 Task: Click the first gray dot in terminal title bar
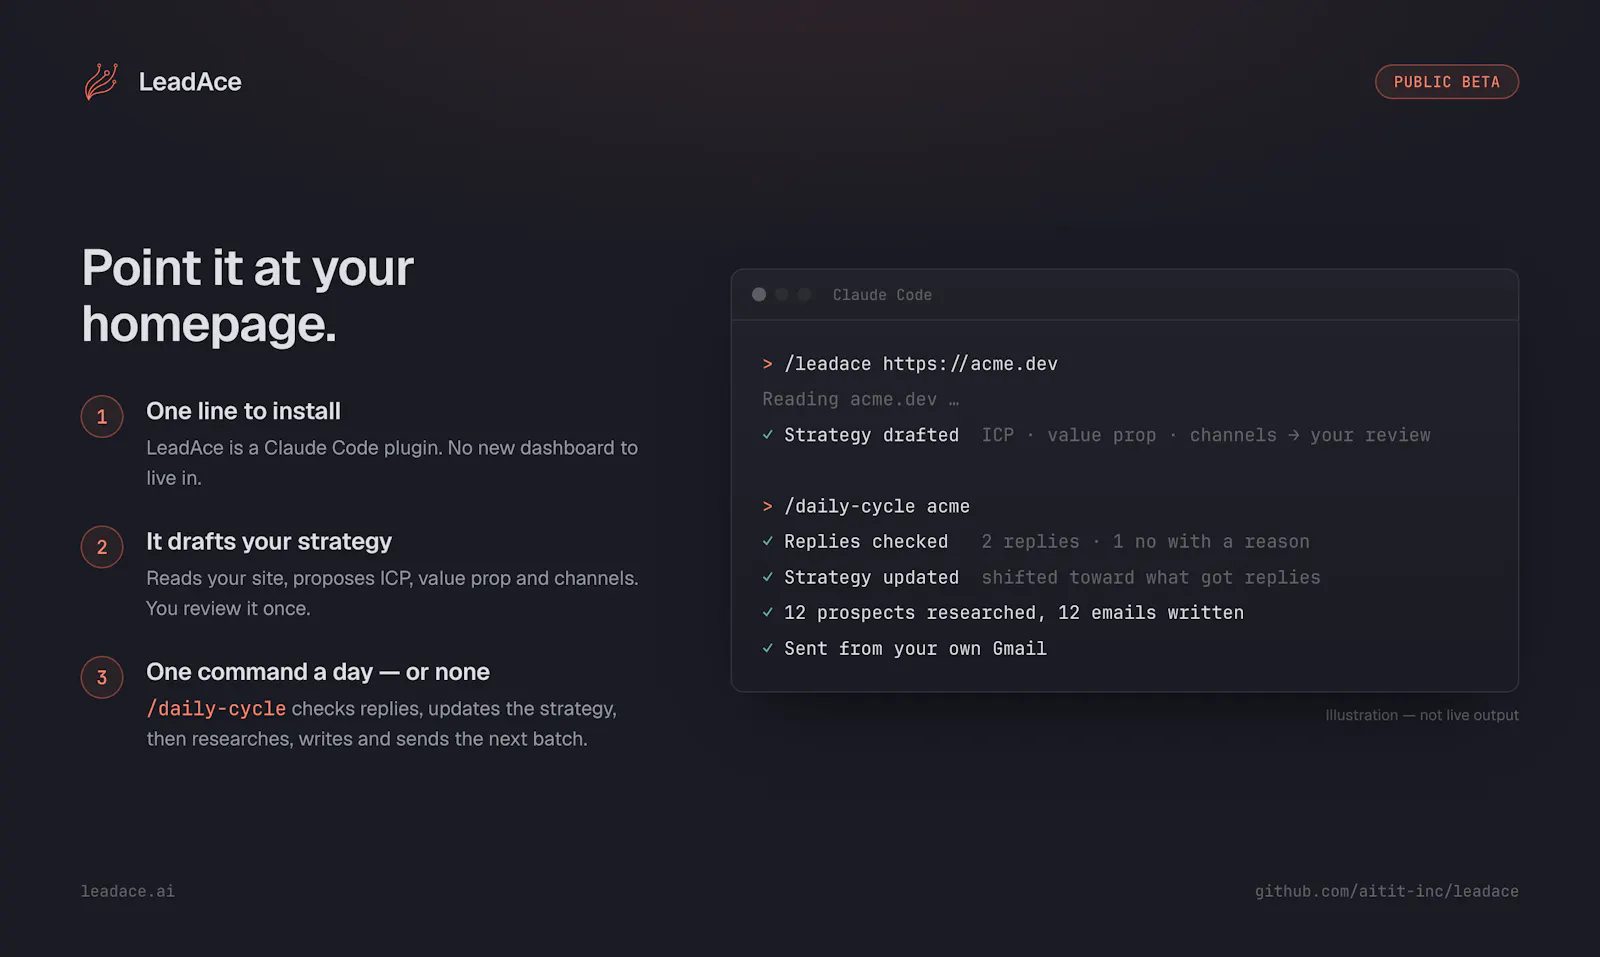tap(759, 295)
